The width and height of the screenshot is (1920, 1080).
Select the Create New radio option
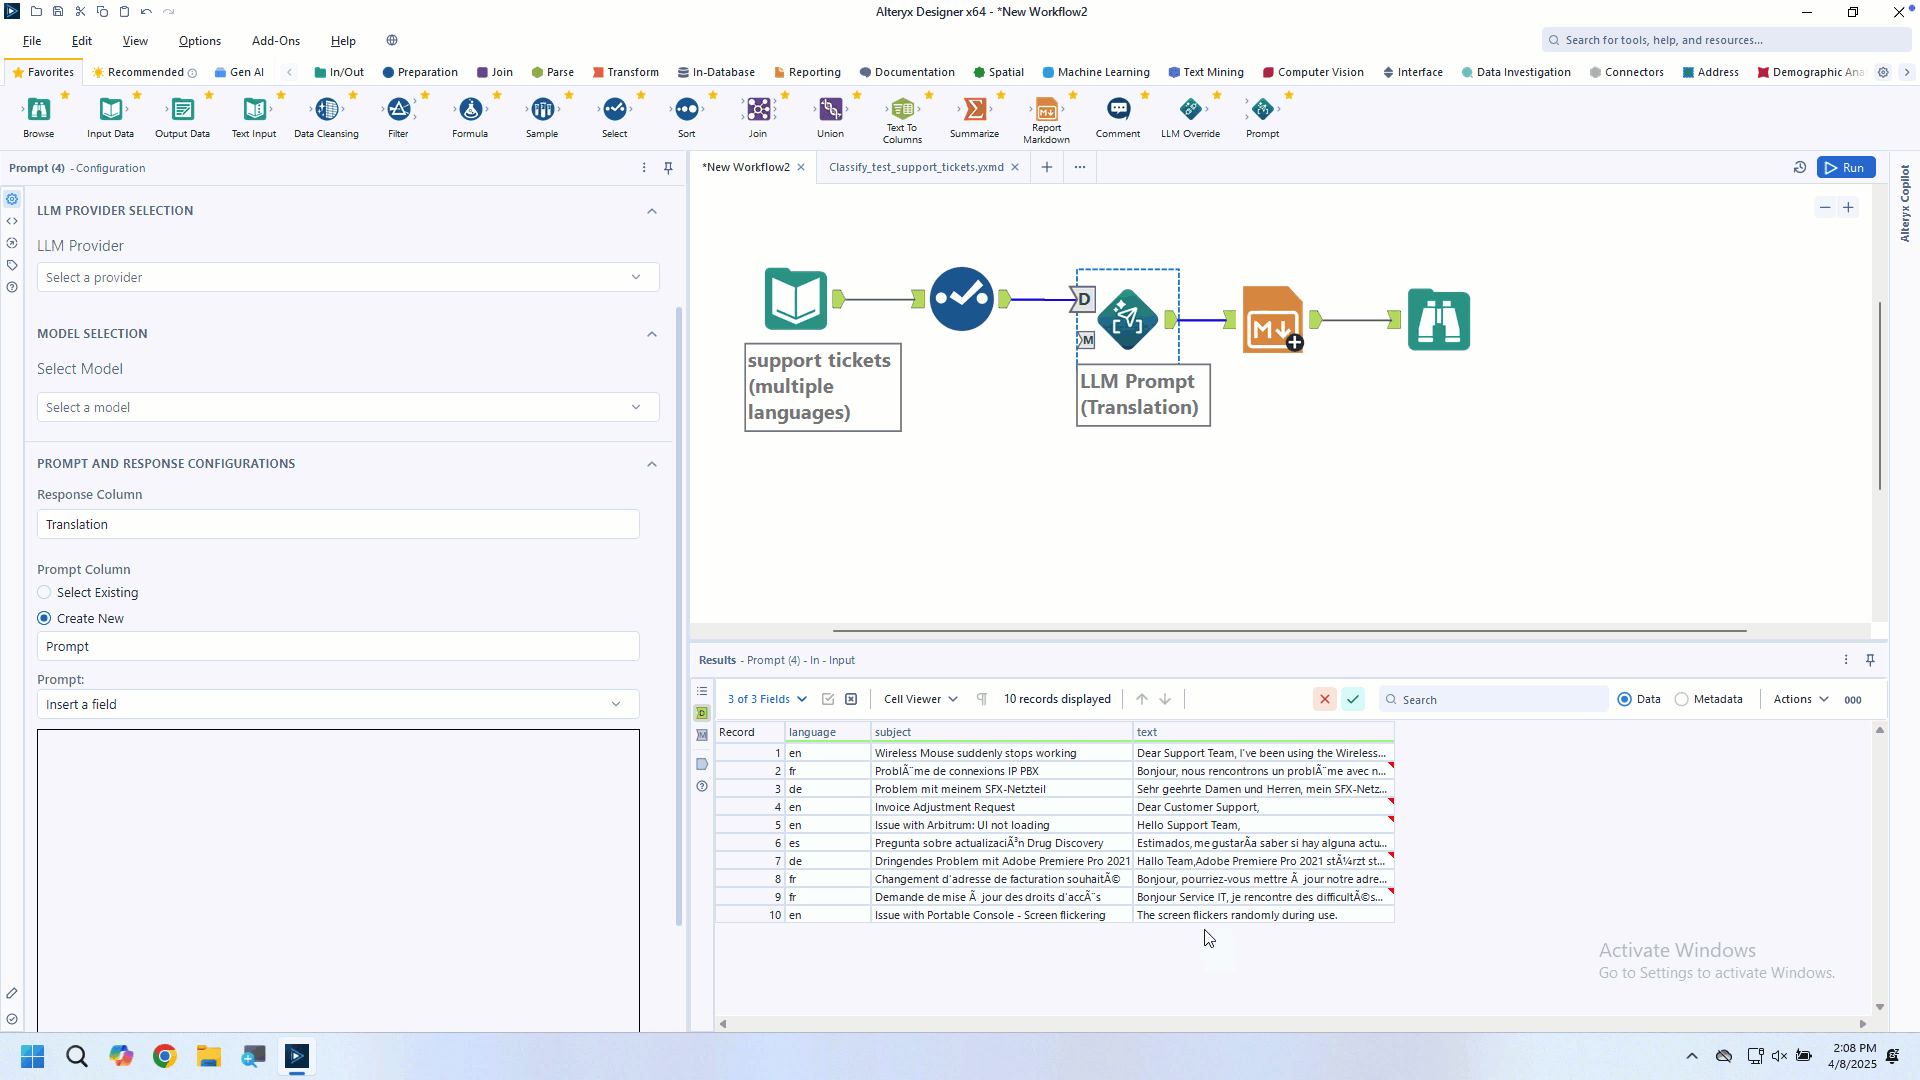(x=44, y=619)
